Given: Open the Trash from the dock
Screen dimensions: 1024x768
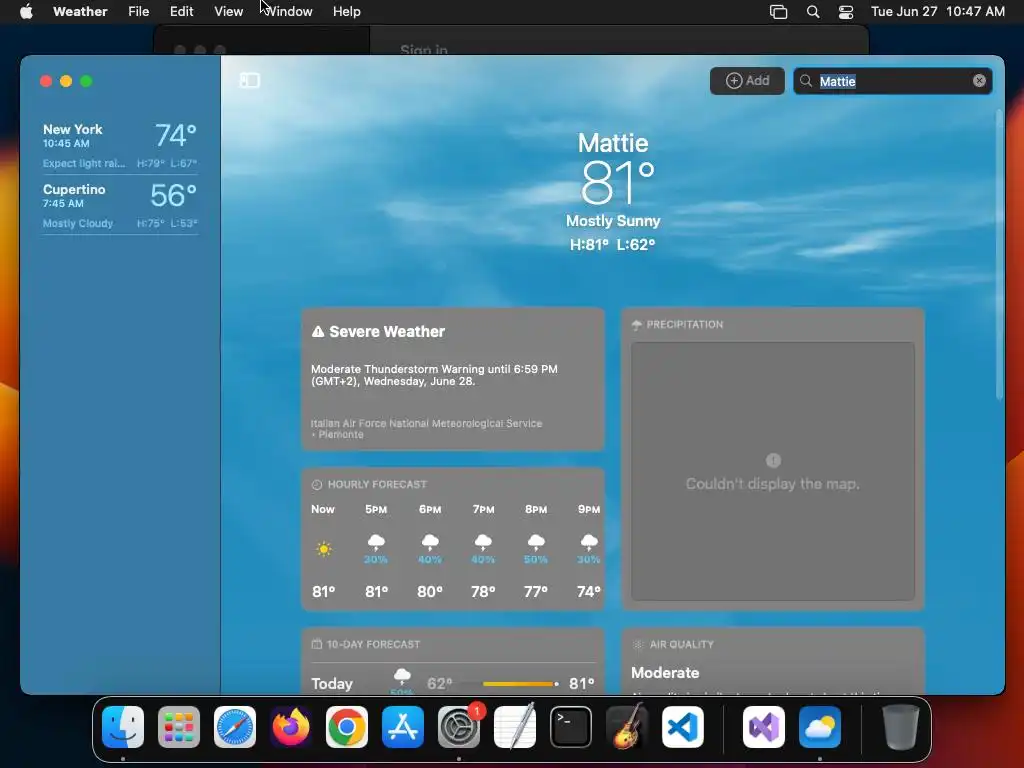Looking at the screenshot, I should pos(901,727).
